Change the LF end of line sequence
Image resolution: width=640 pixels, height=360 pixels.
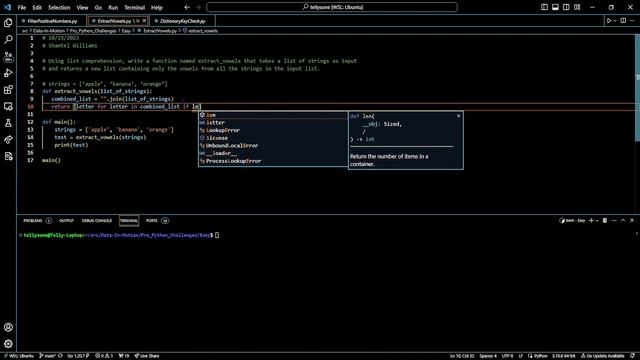pyautogui.click(x=520, y=356)
